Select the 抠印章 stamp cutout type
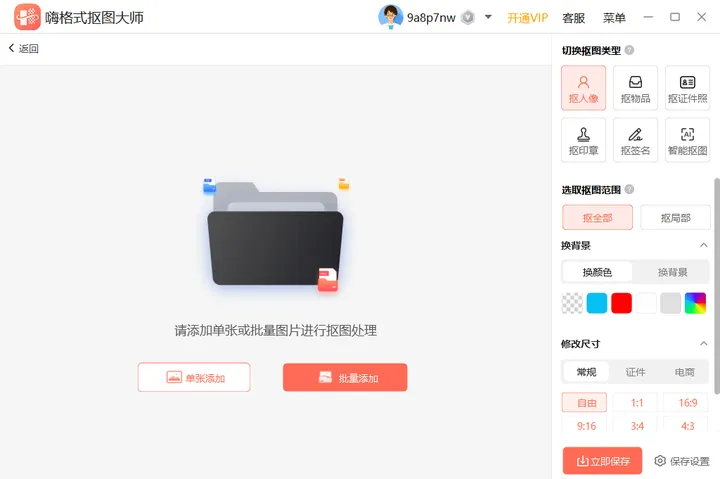Viewport: 720px width, 479px height. pyautogui.click(x=583, y=140)
